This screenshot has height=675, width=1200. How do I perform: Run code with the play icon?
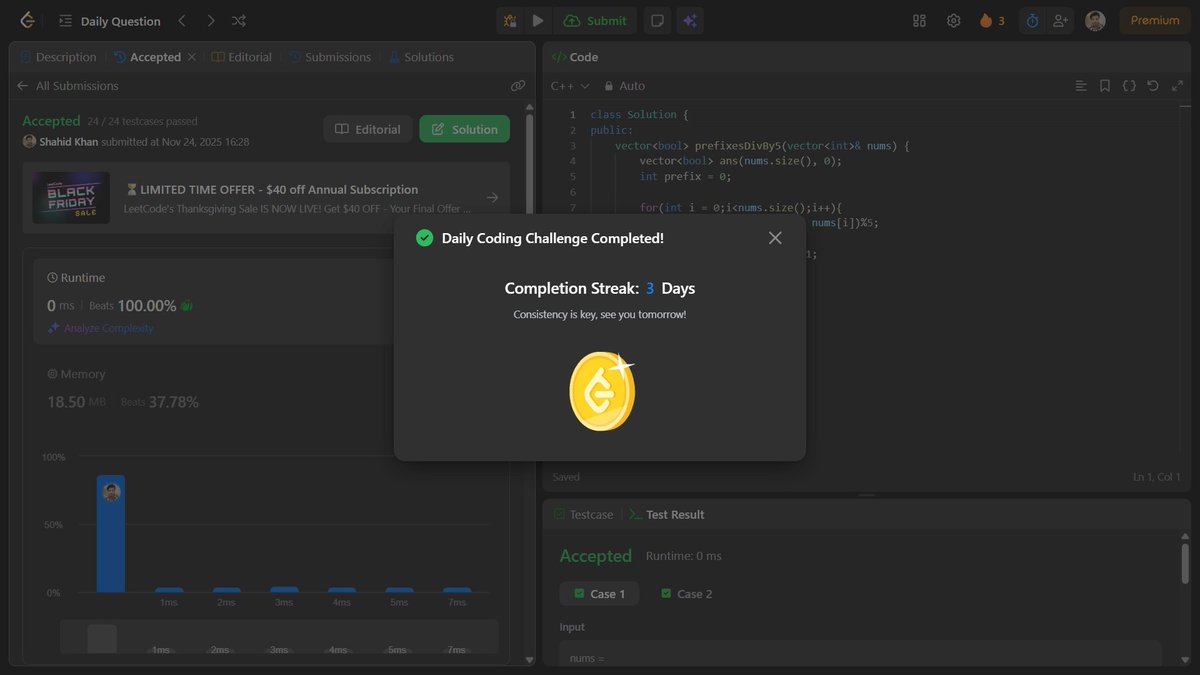(538, 21)
